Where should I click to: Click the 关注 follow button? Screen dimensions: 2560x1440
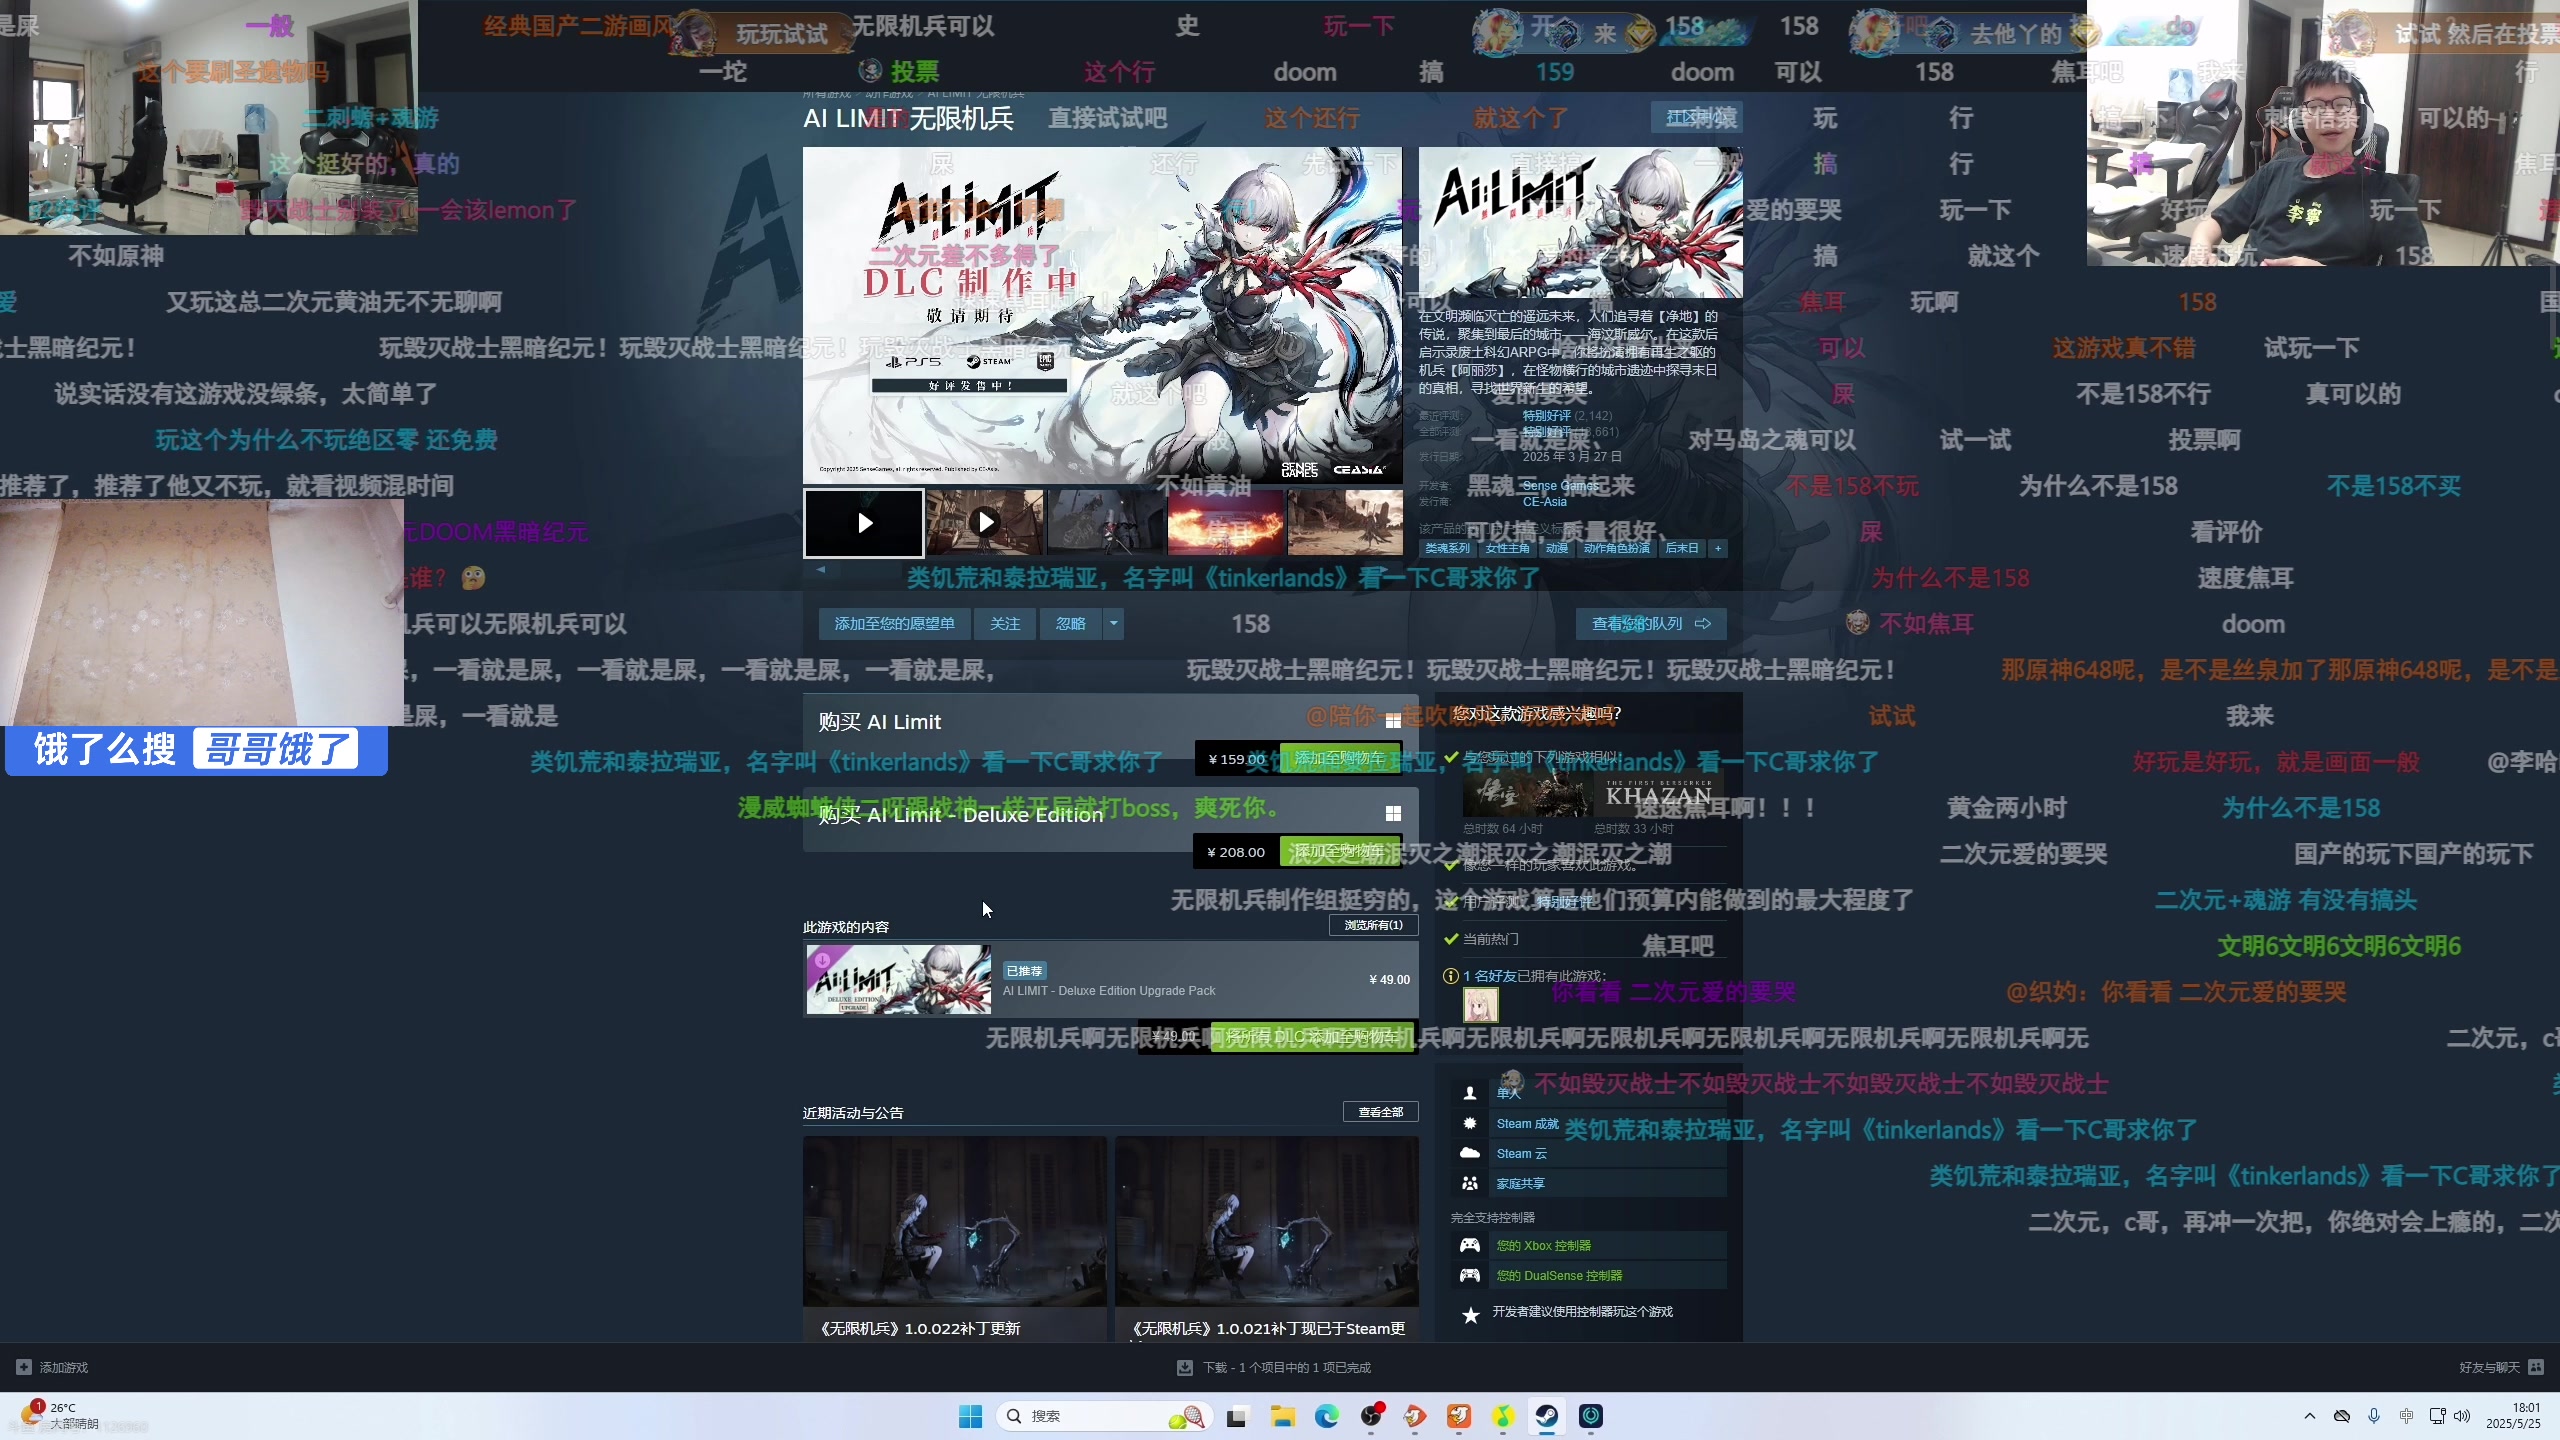[1005, 624]
